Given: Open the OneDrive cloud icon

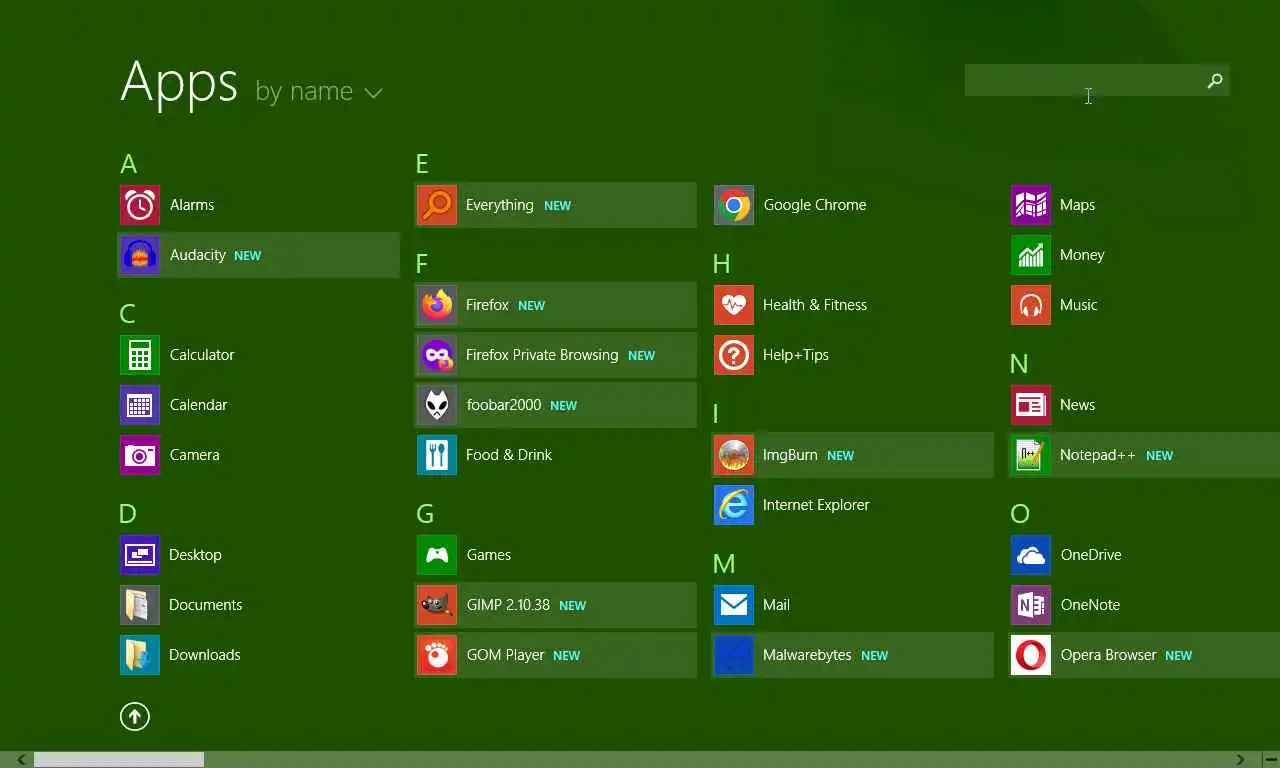Looking at the screenshot, I should coord(1031,555).
